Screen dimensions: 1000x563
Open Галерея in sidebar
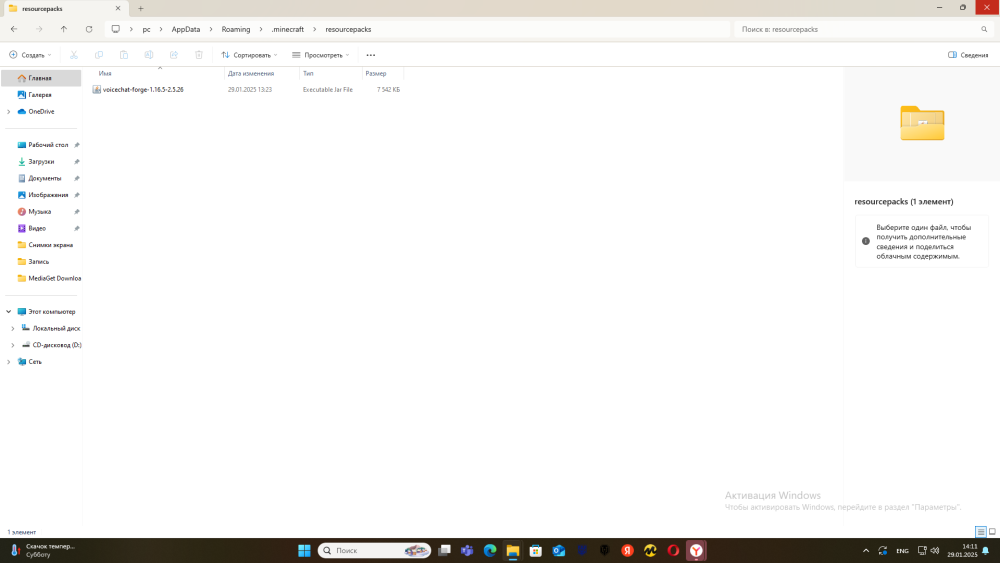click(x=41, y=94)
